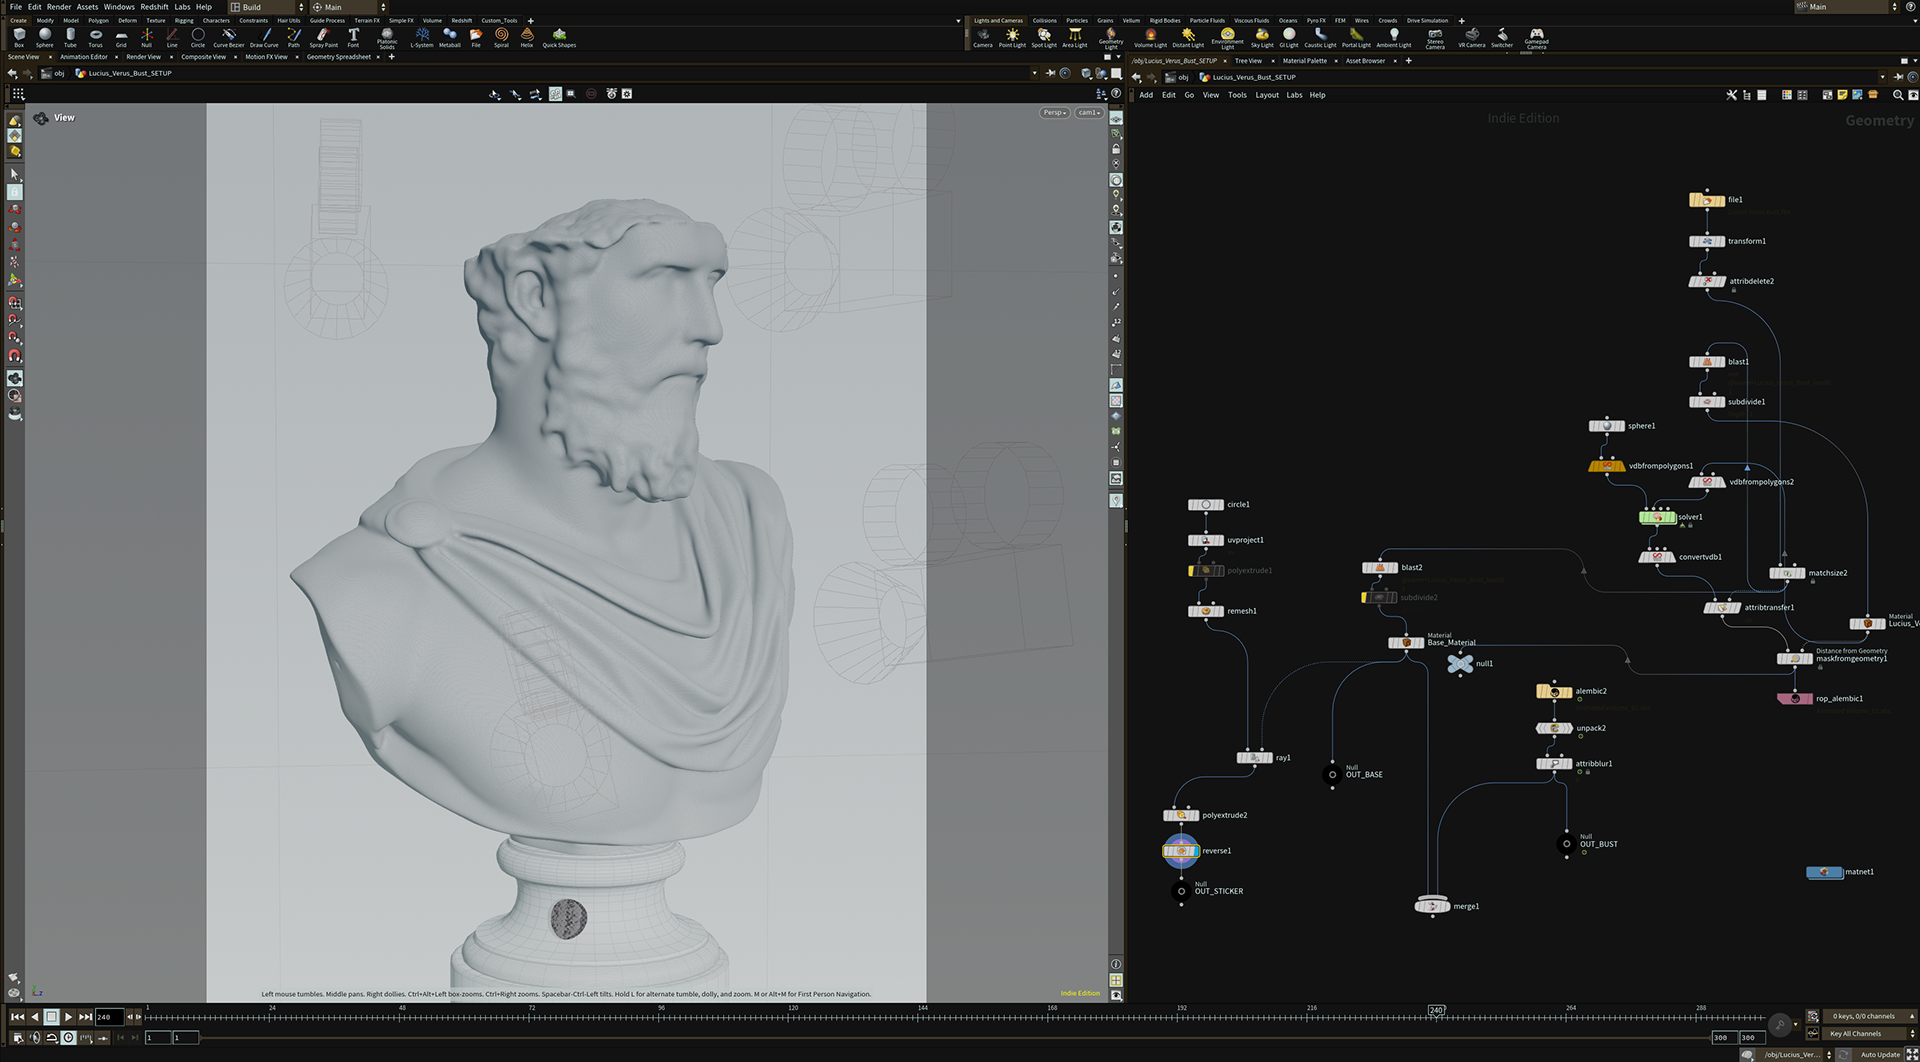Click timeline at frame 120 marker
This screenshot has width=1920, height=1062.
[793, 1015]
